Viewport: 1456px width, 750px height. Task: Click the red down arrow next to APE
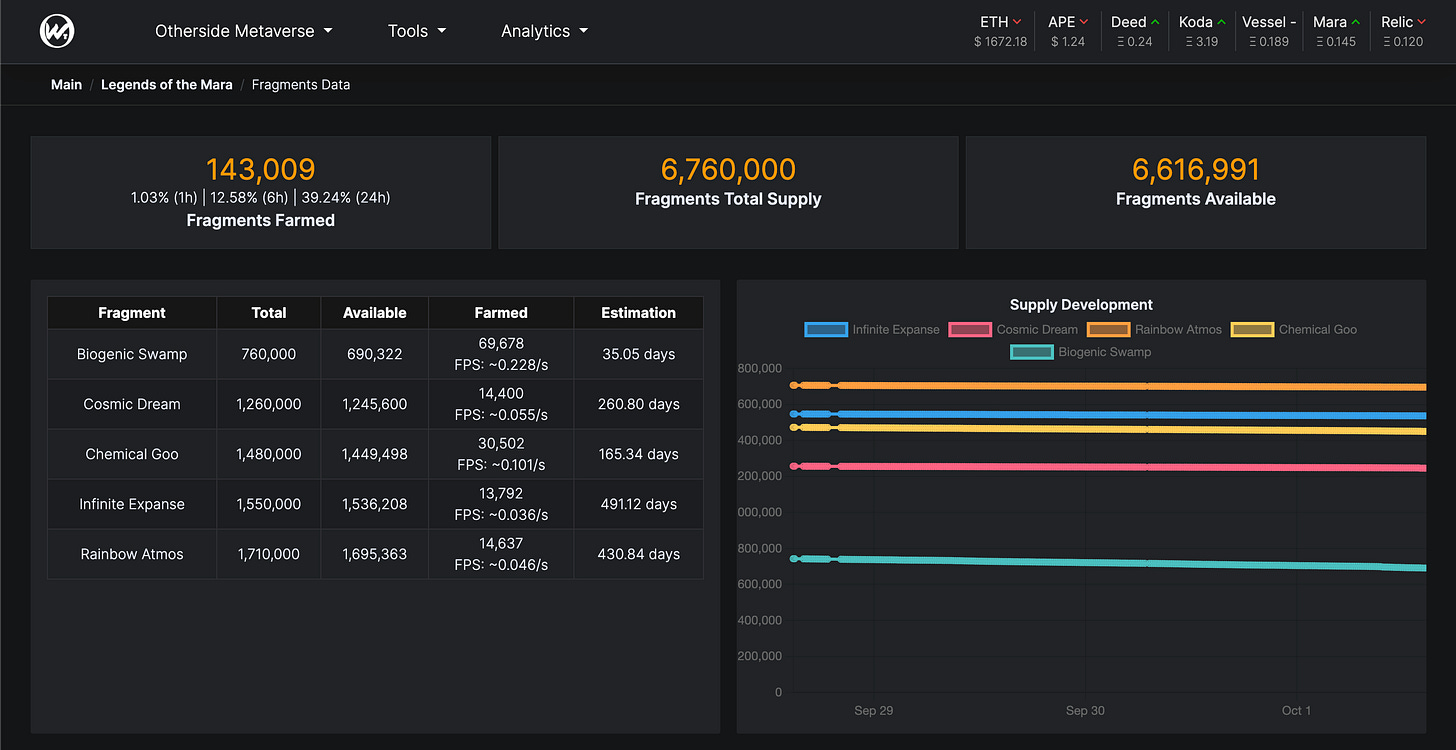coord(1084,22)
